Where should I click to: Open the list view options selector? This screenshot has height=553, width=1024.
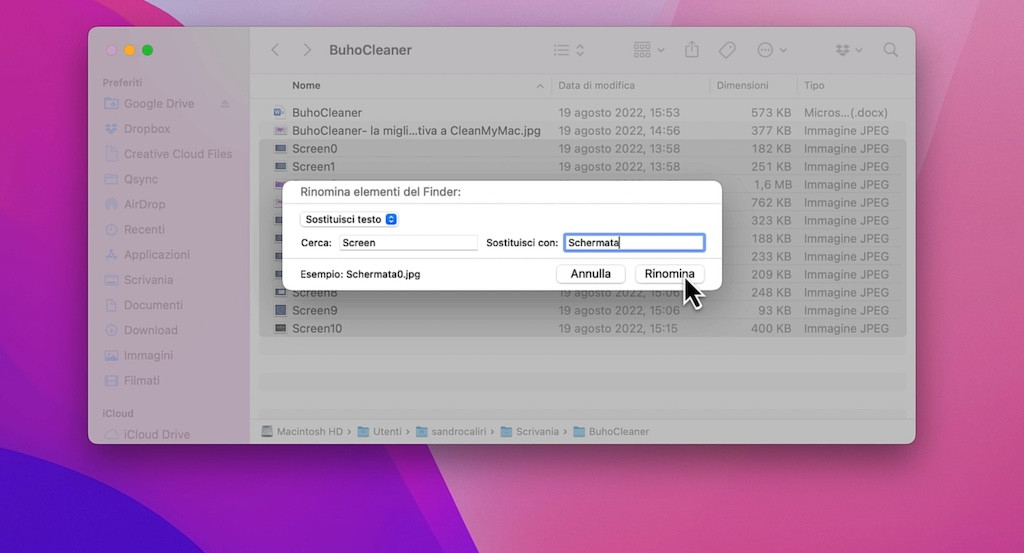tap(568, 50)
